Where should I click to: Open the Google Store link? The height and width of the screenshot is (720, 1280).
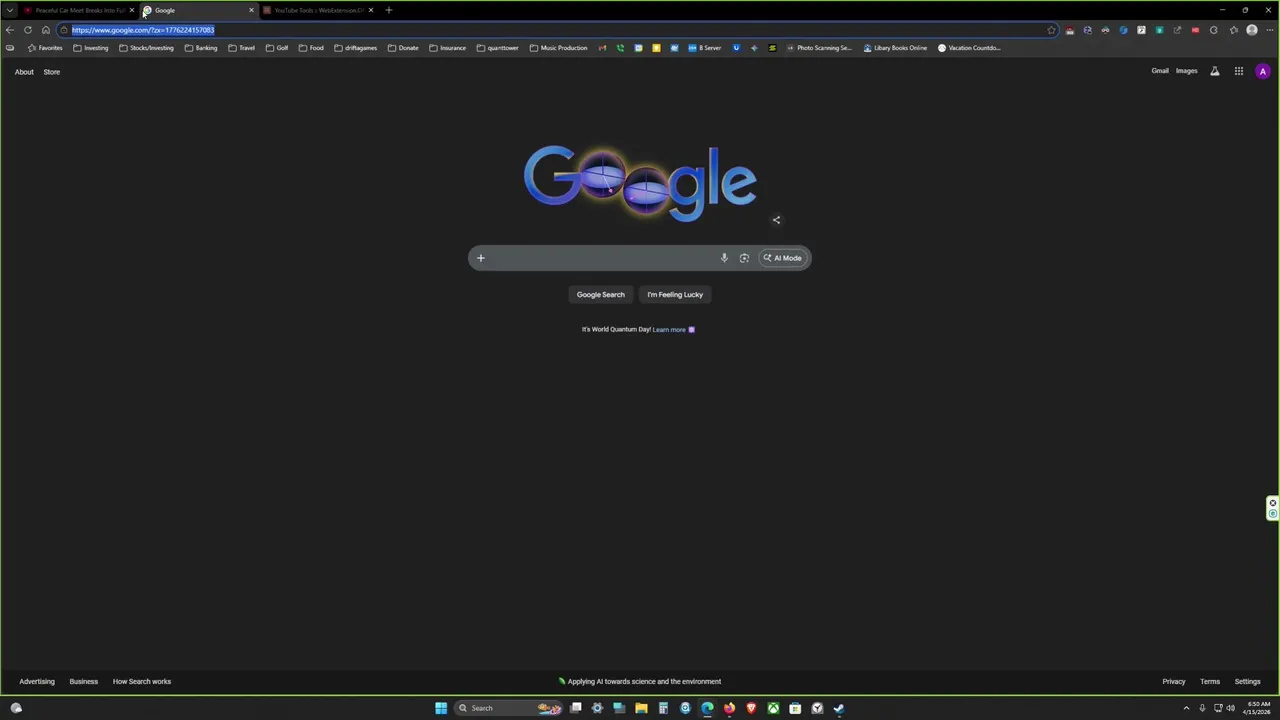click(51, 72)
